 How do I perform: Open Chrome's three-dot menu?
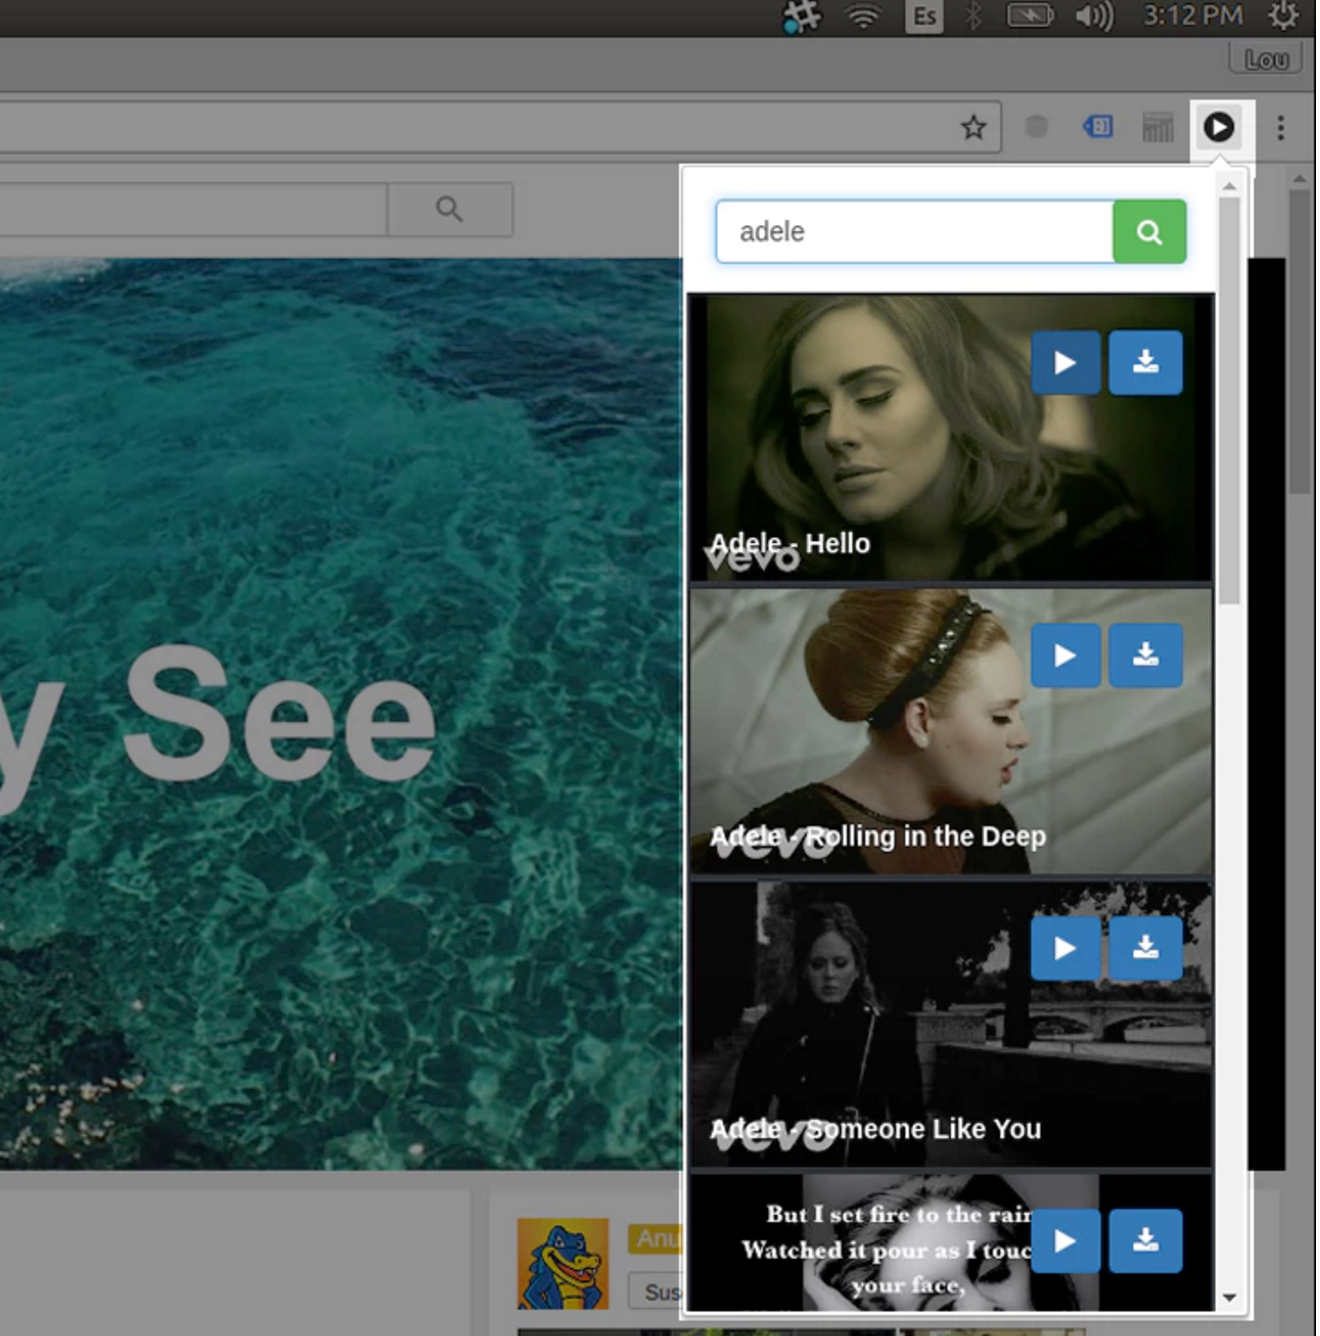(x=1281, y=127)
